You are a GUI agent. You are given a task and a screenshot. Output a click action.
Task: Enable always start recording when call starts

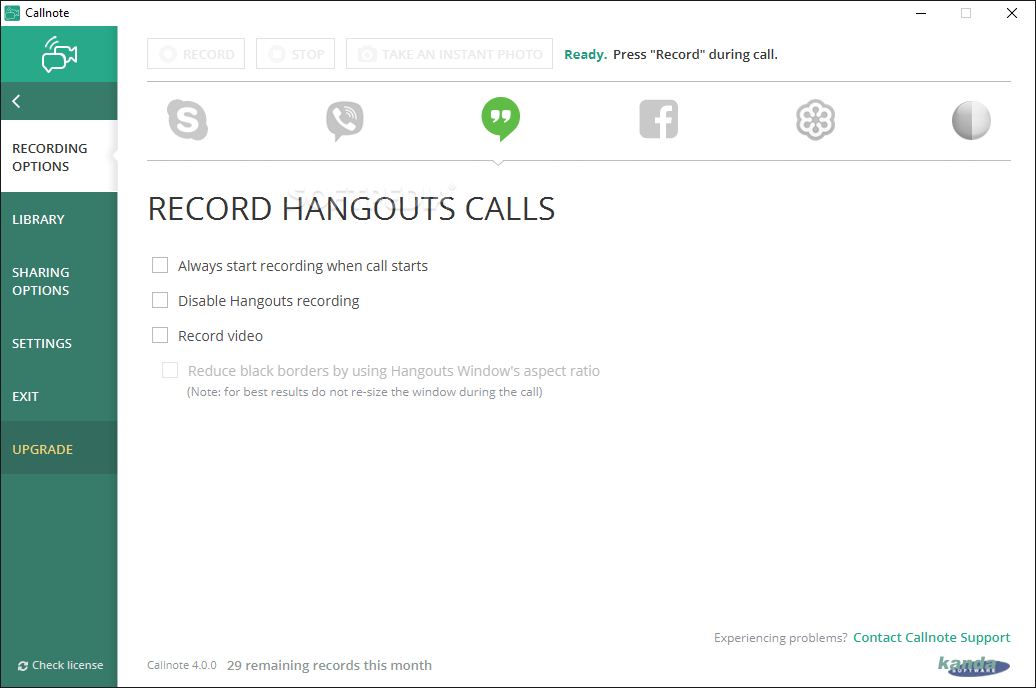[160, 265]
